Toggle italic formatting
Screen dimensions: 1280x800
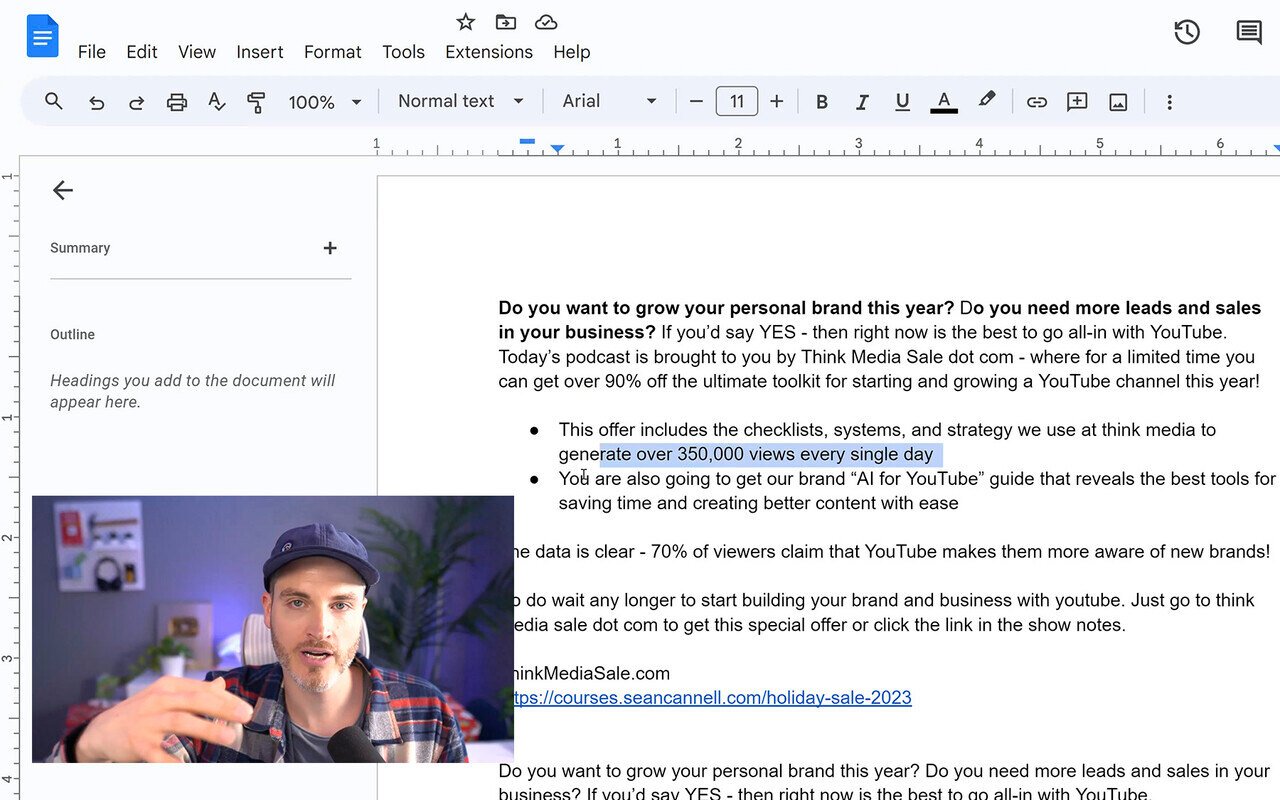862,102
